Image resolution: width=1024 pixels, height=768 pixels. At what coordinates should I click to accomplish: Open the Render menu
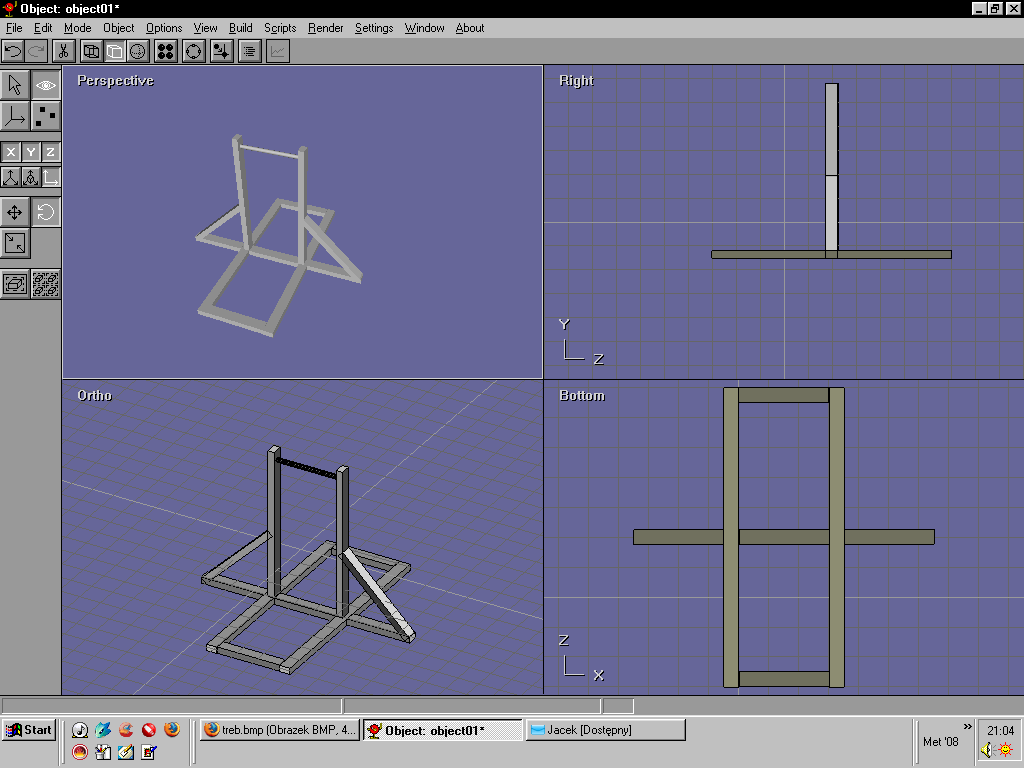click(x=325, y=28)
